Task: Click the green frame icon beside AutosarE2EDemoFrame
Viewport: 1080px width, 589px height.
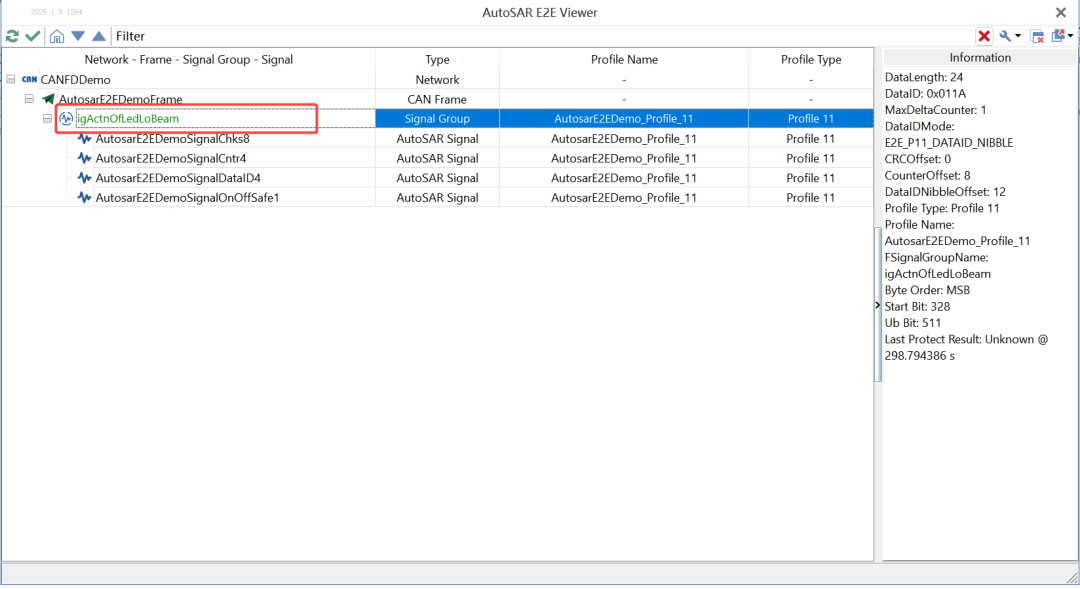Action: point(48,99)
